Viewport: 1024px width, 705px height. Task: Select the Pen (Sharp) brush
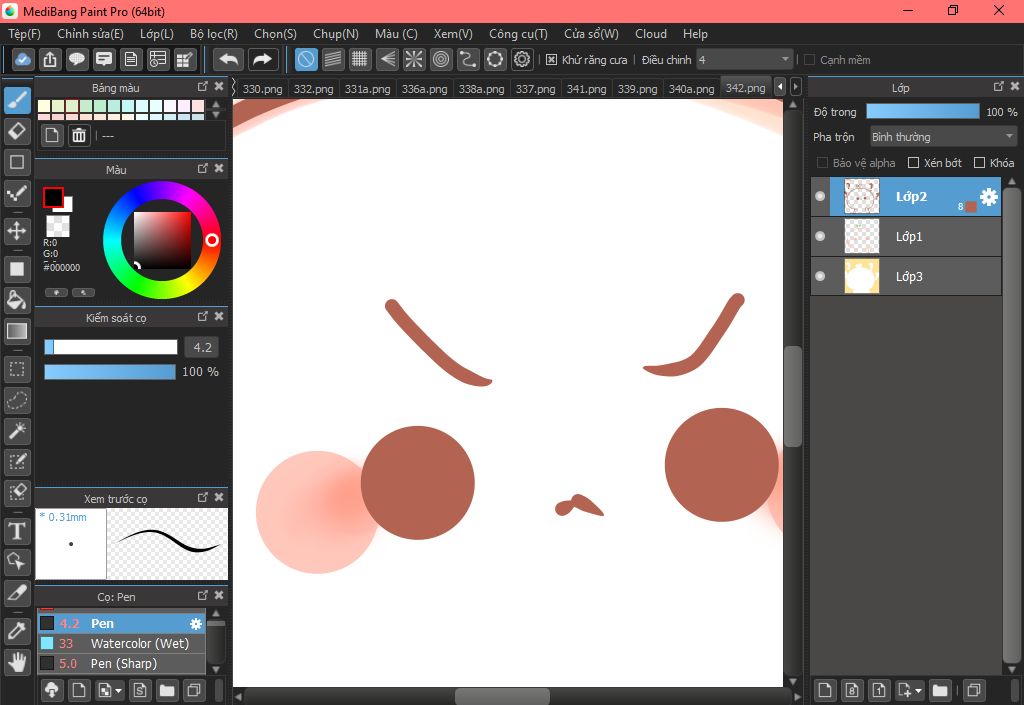[x=121, y=664]
